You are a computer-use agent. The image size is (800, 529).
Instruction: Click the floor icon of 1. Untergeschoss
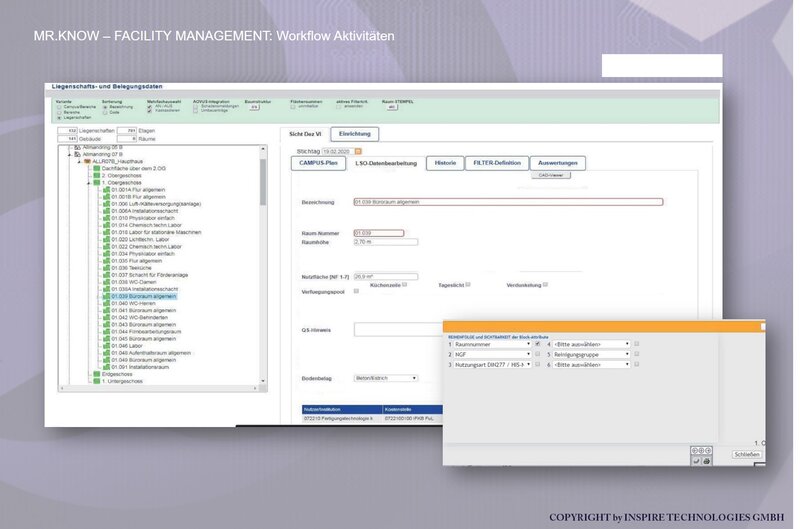point(96,382)
